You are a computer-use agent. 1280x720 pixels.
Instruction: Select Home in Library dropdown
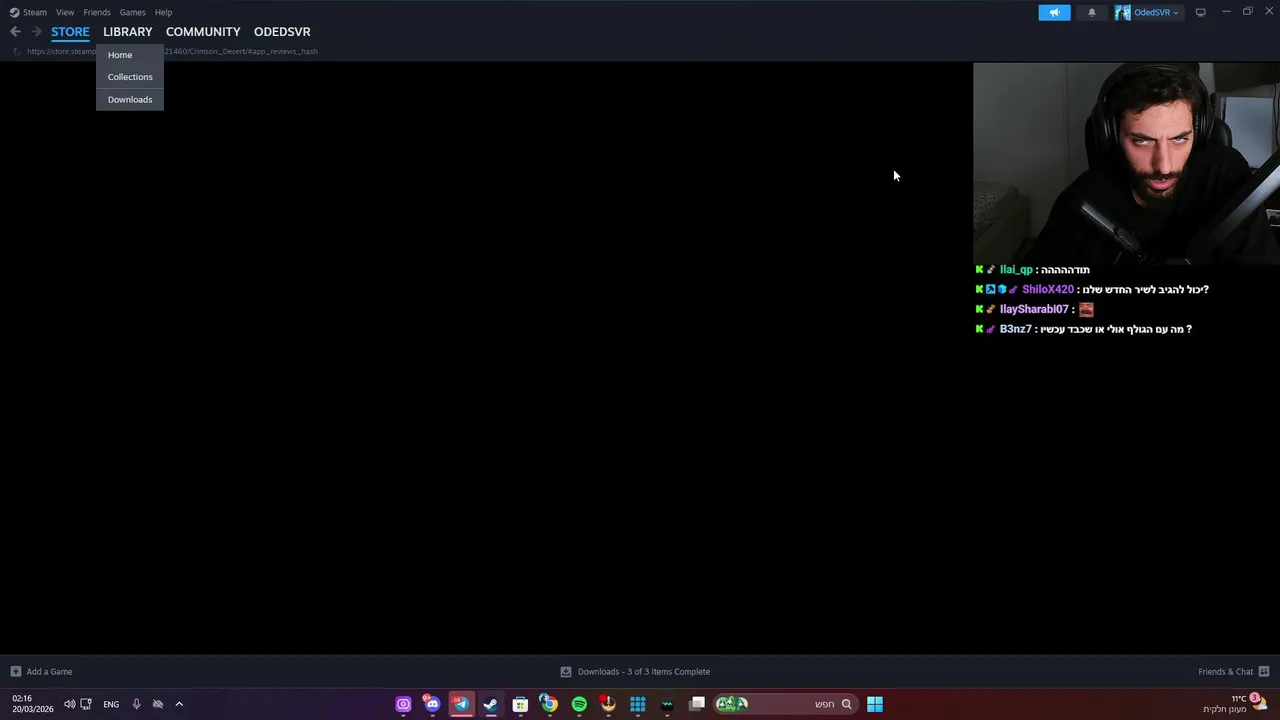130,55
